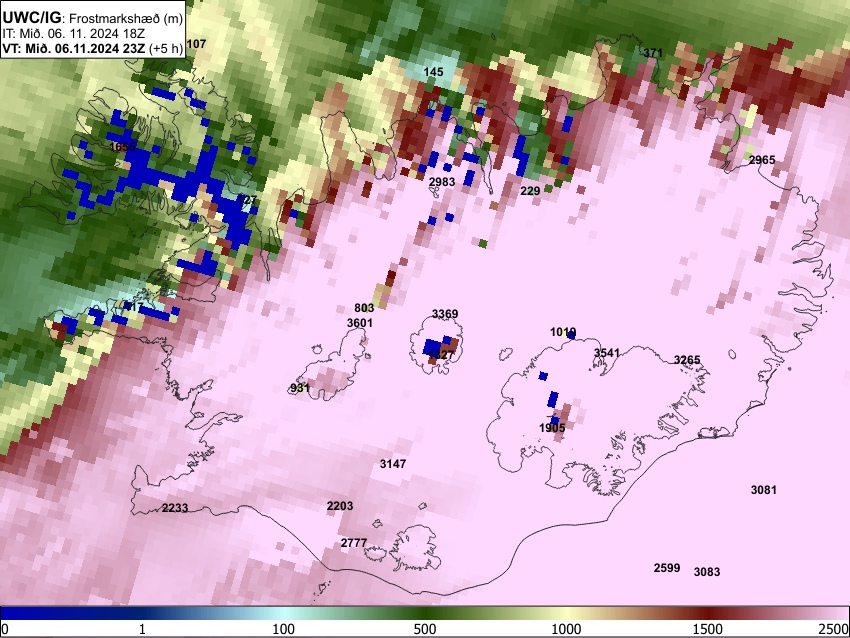850x638 pixels.
Task: Click the dark red color scale segment above 1500
Action: tap(708, 614)
